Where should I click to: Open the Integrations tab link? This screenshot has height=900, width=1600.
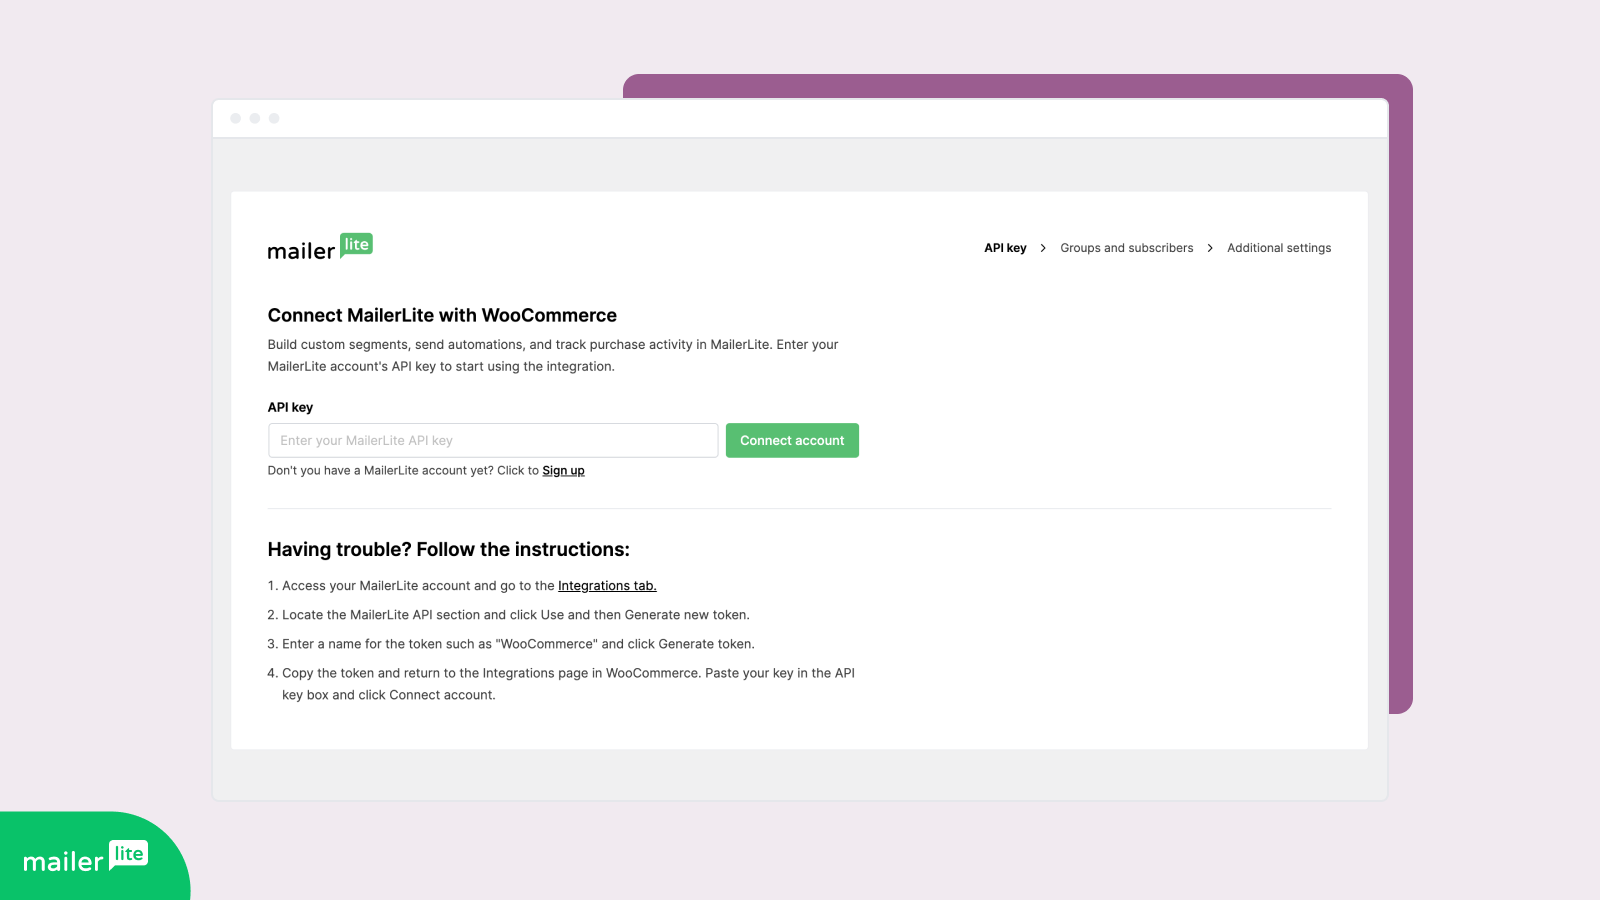(607, 586)
